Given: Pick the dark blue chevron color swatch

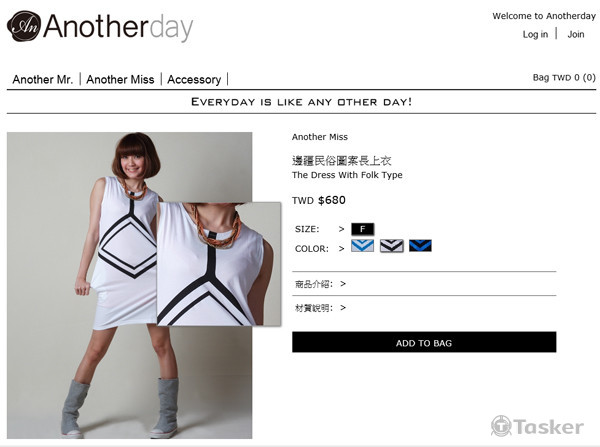Looking at the screenshot, I should coord(420,246).
